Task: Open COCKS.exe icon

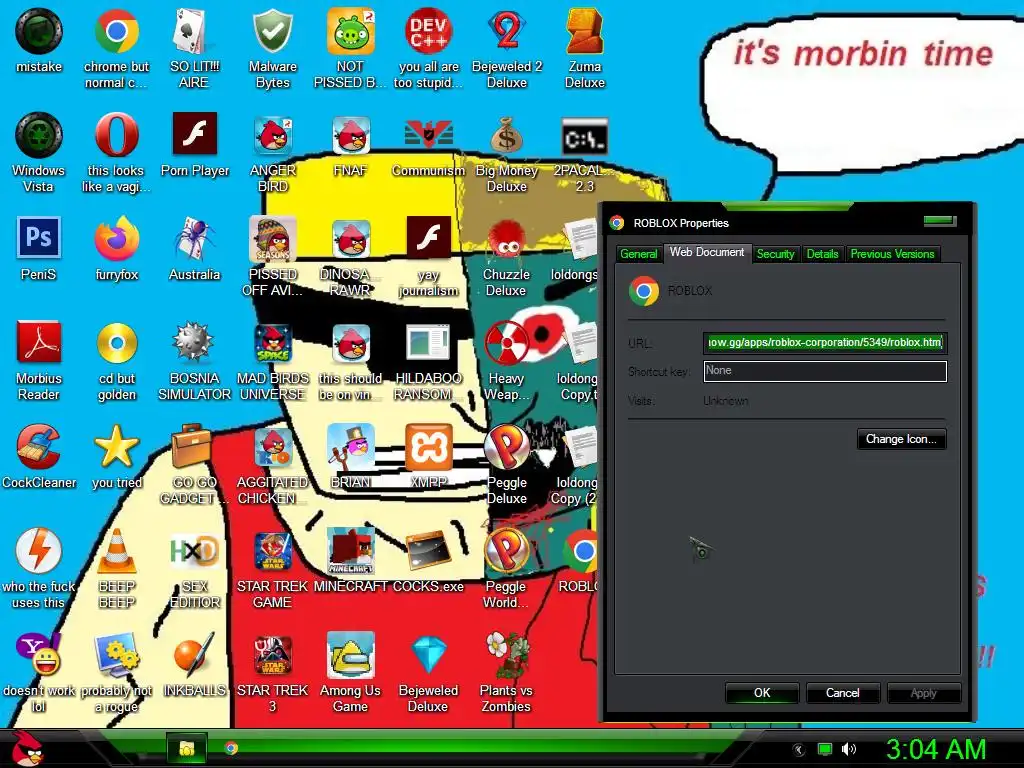Action: 428,552
